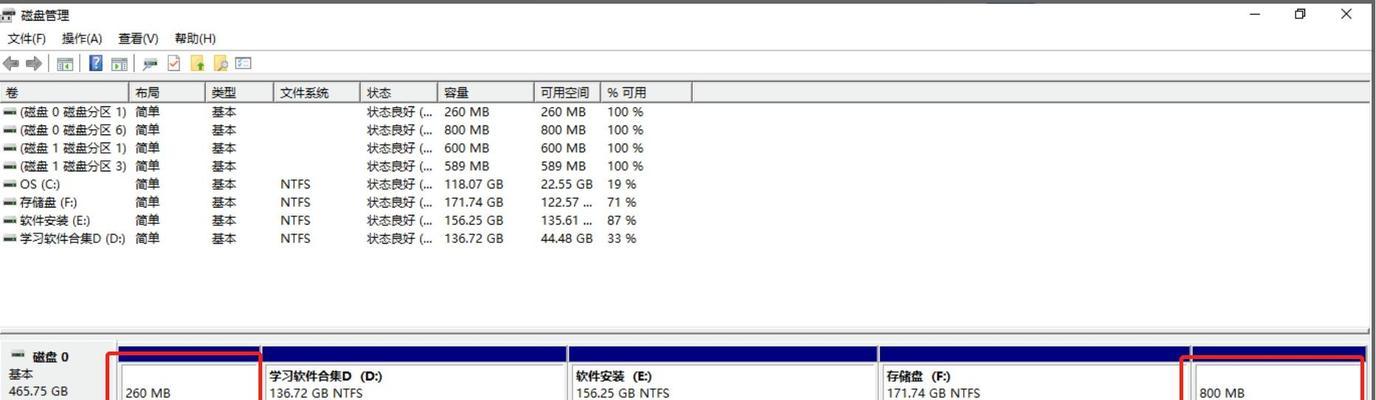Select the 存储盘 (F:) volume name

(x=48, y=202)
